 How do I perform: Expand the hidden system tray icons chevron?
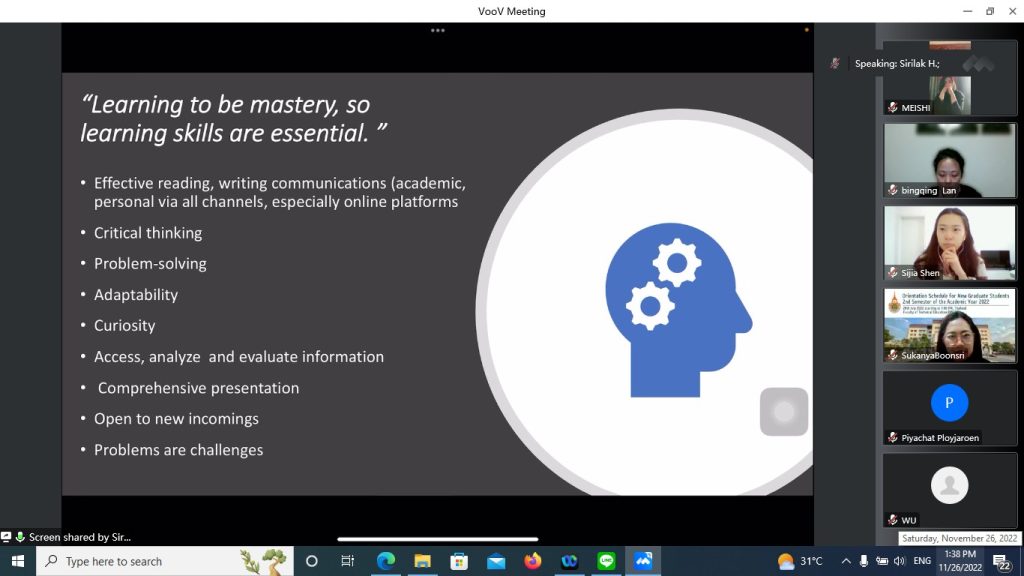[846, 561]
